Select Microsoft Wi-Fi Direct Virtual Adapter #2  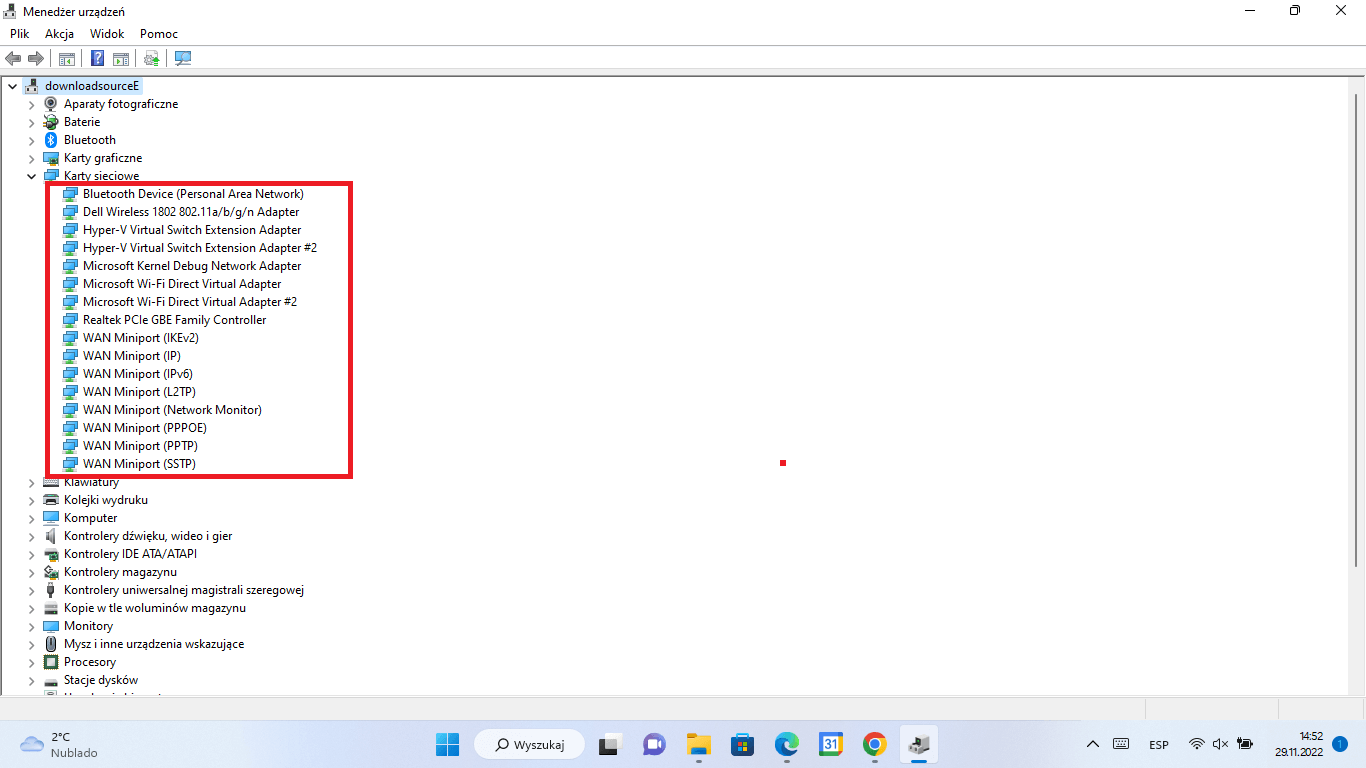(190, 302)
